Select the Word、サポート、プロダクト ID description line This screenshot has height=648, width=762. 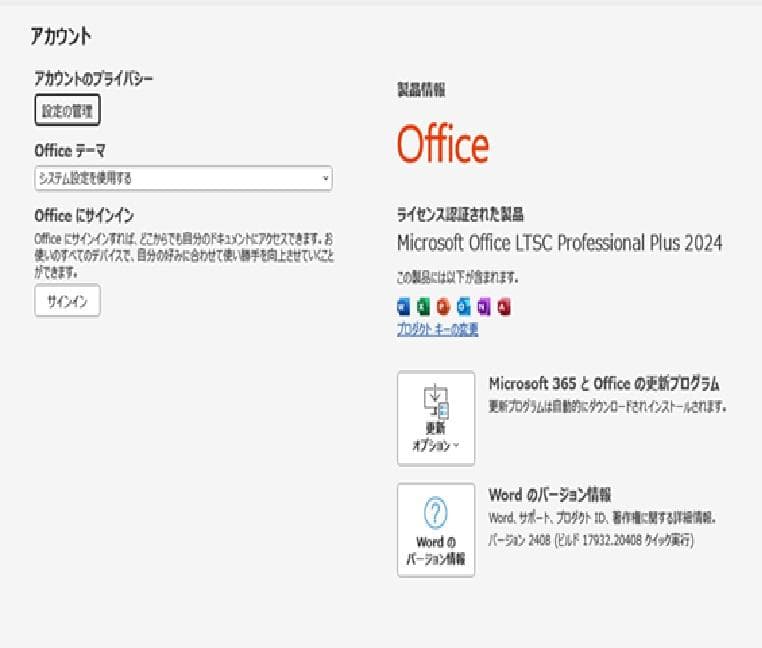tap(602, 518)
